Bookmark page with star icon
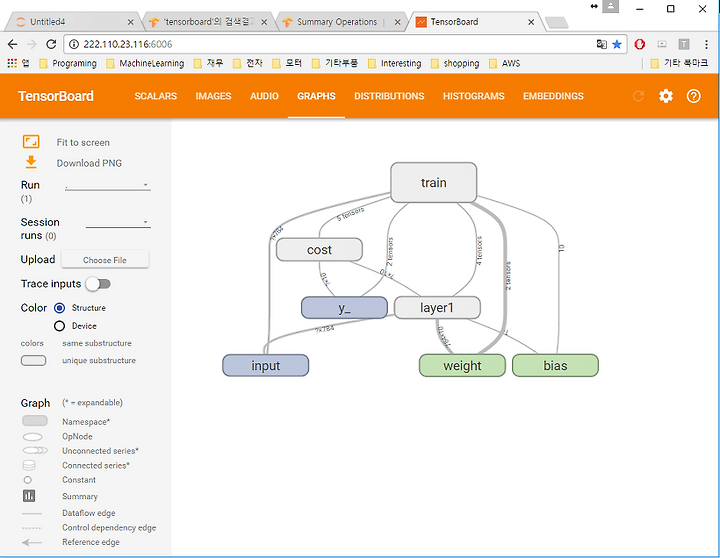Image resolution: width=720 pixels, height=558 pixels. (617, 44)
